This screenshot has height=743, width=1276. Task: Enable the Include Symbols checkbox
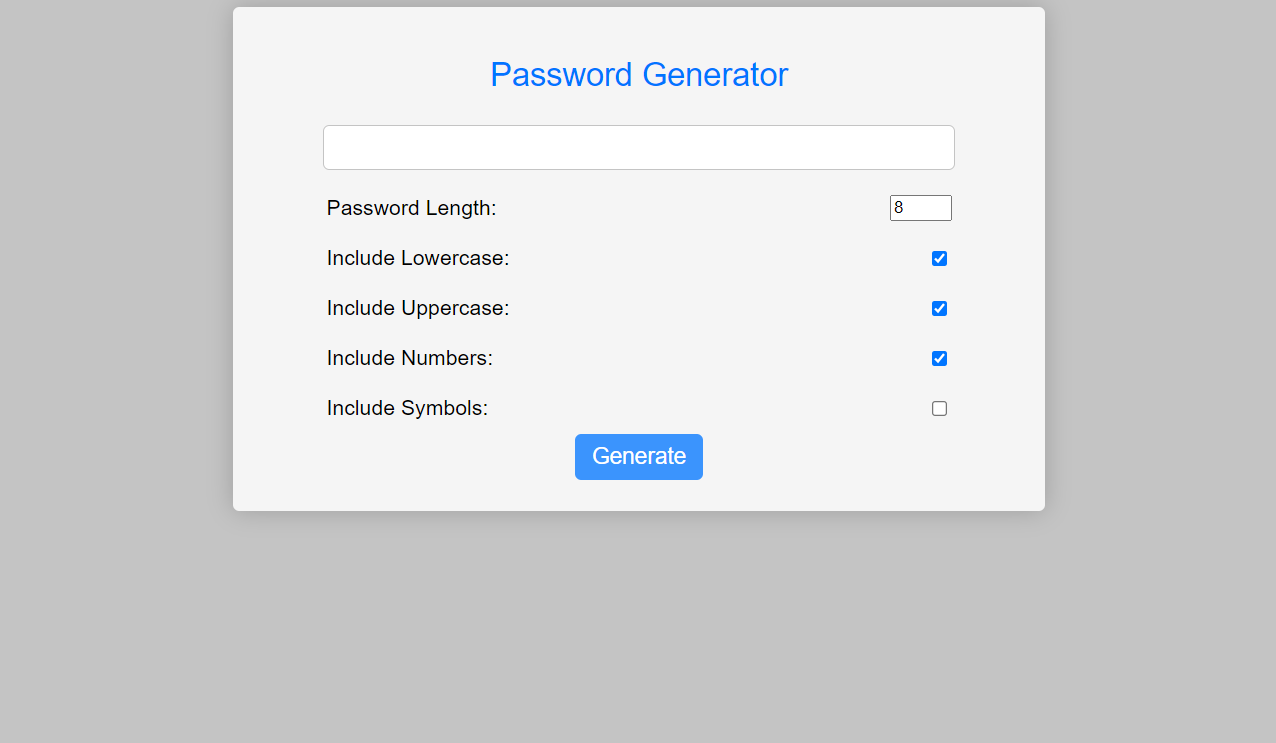click(x=939, y=409)
